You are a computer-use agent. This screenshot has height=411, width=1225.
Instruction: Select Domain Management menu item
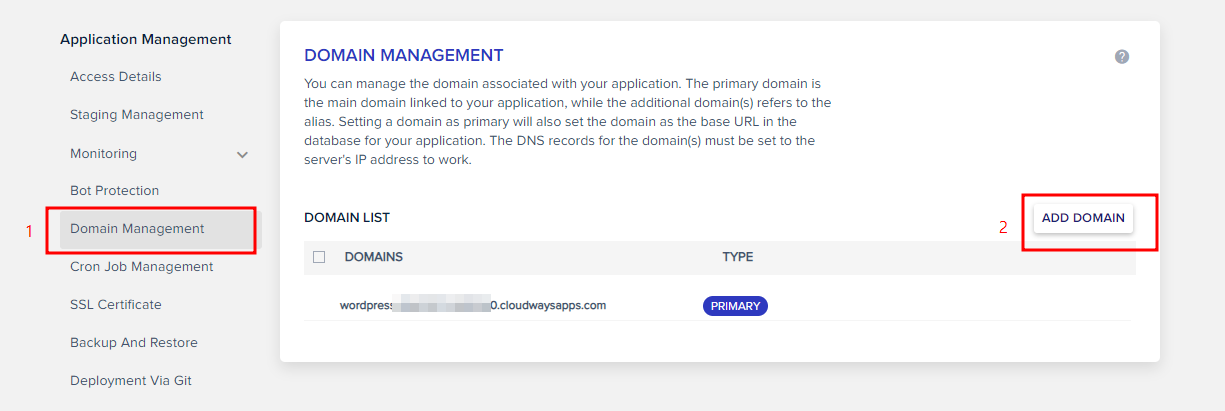(158, 229)
